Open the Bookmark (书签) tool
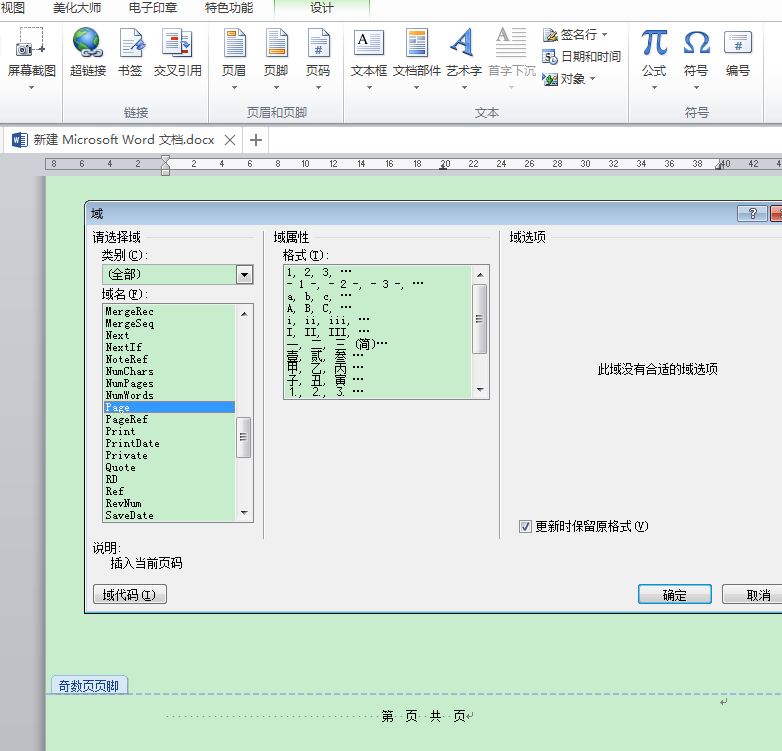 coord(131,42)
